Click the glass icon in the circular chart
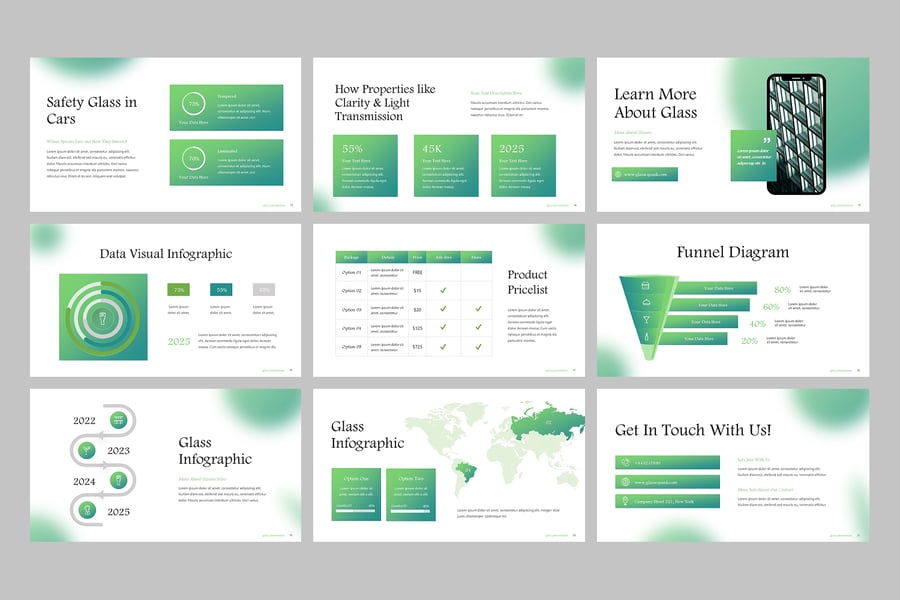The height and width of the screenshot is (600, 900). point(103,317)
